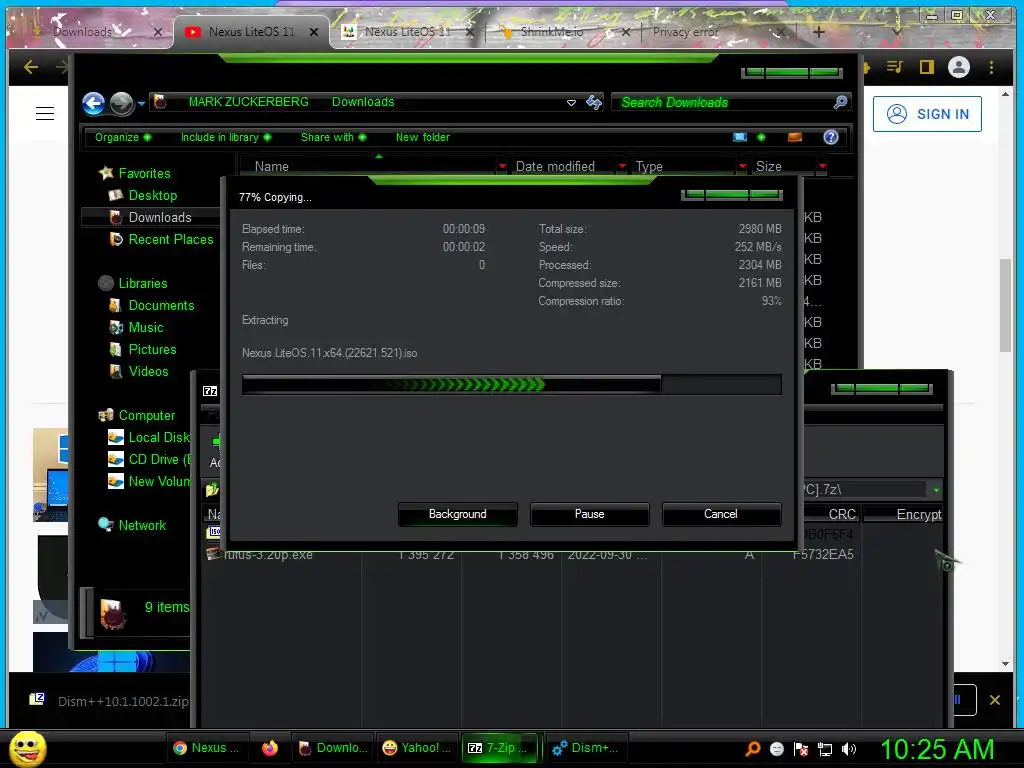Close the browser downloads bar
The width and height of the screenshot is (1024, 768).
(995, 700)
